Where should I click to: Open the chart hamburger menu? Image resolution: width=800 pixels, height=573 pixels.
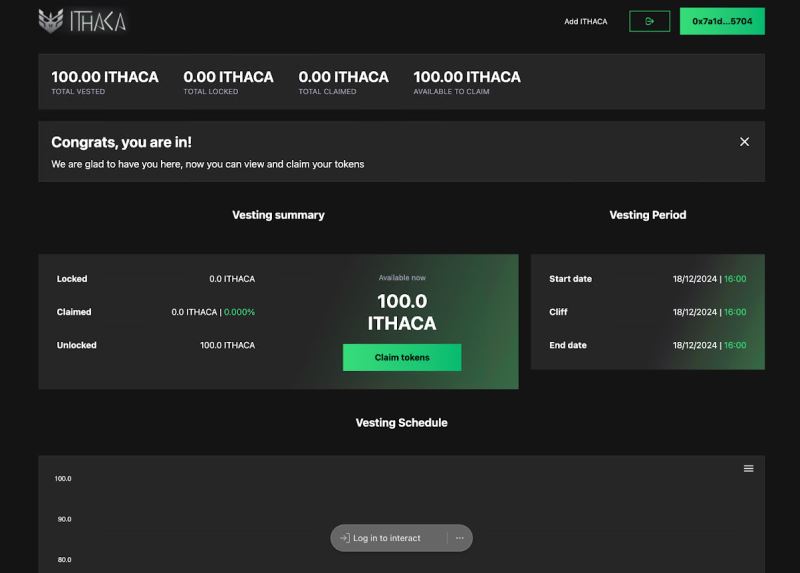point(748,468)
